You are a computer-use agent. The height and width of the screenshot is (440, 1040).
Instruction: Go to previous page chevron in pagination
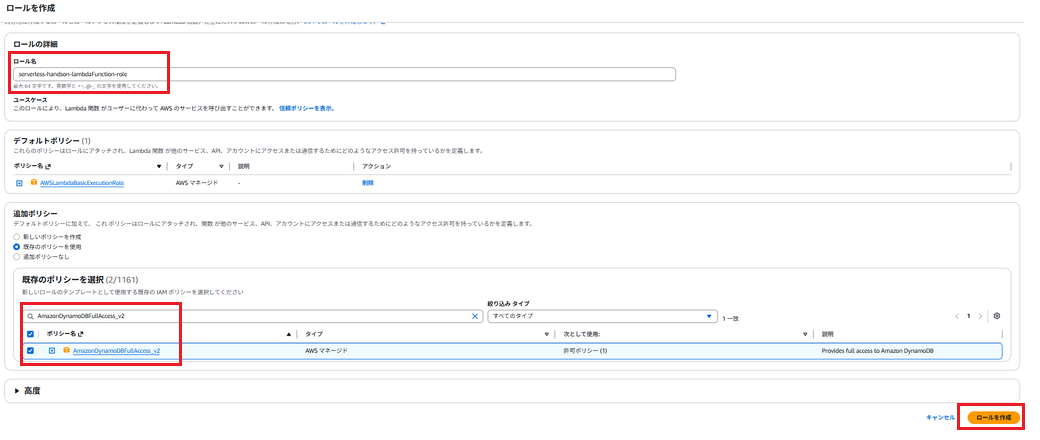pyautogui.click(x=956, y=317)
